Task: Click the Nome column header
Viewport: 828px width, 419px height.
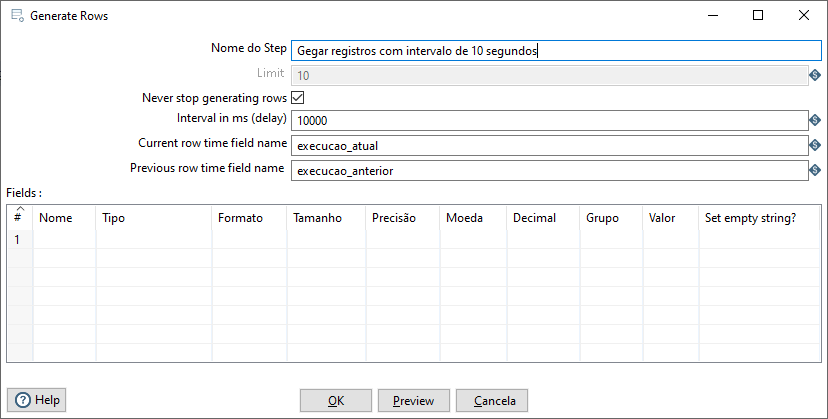Action: tap(64, 217)
